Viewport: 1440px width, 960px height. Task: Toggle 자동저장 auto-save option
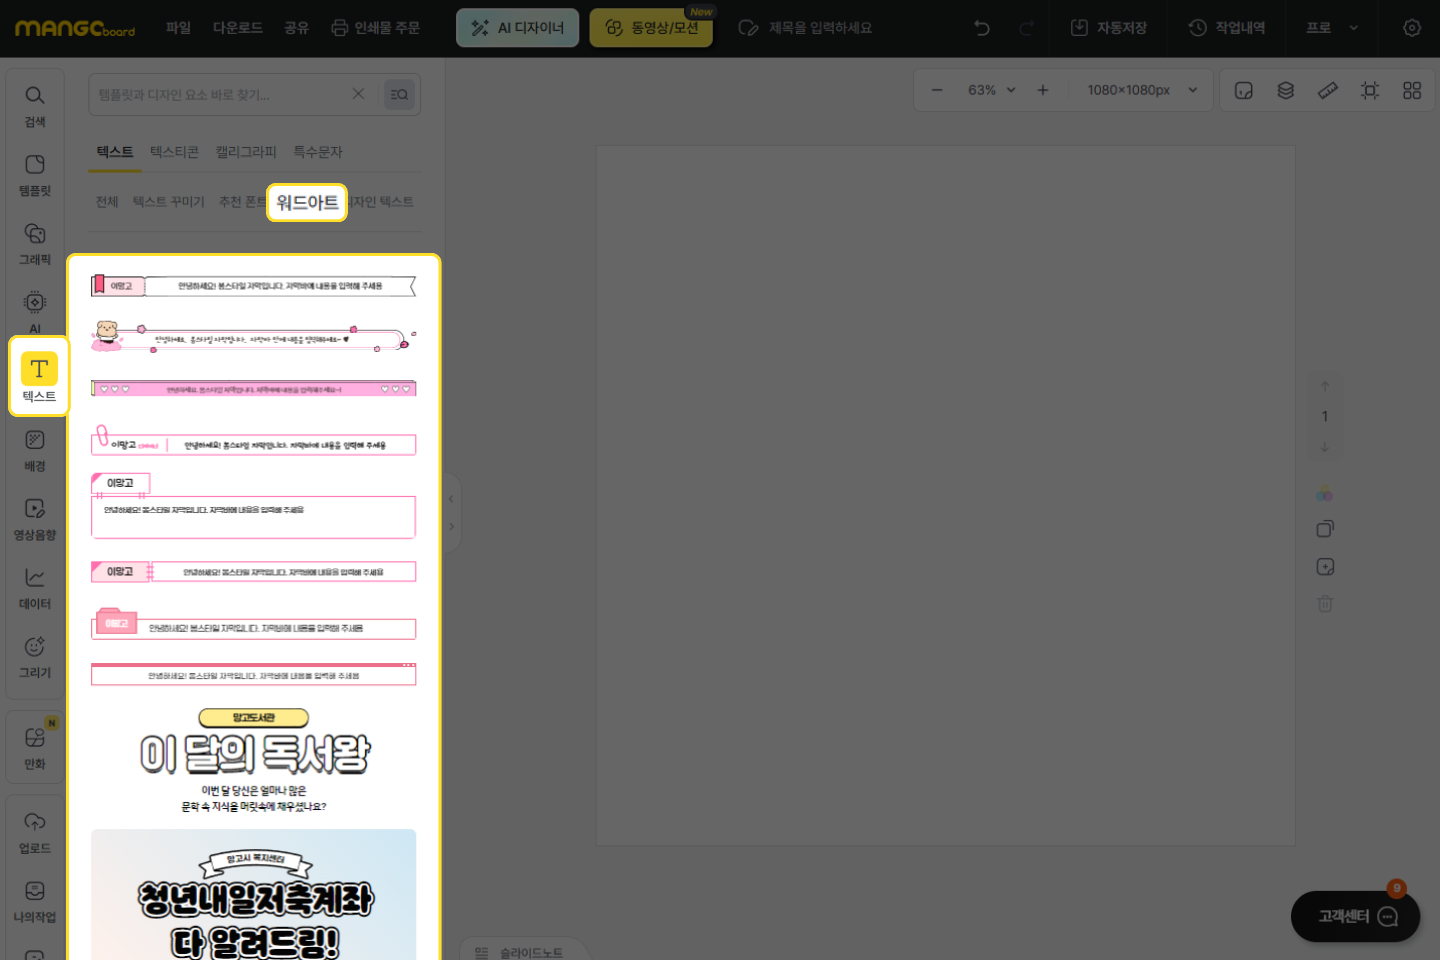pos(1109,28)
